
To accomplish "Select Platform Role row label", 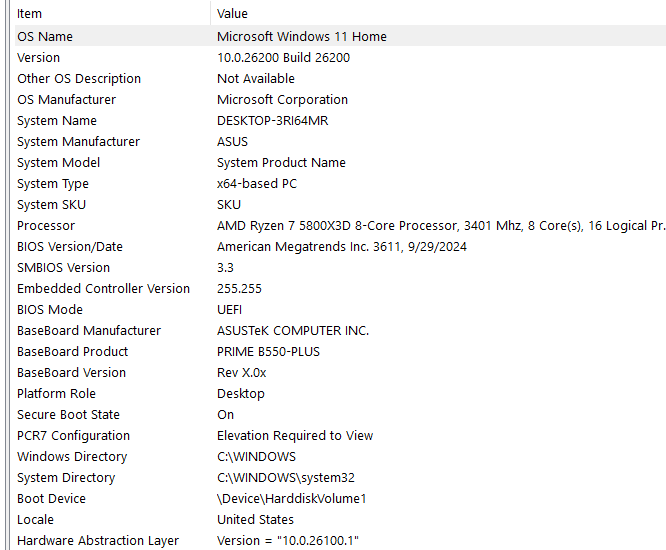I will (56, 394).
